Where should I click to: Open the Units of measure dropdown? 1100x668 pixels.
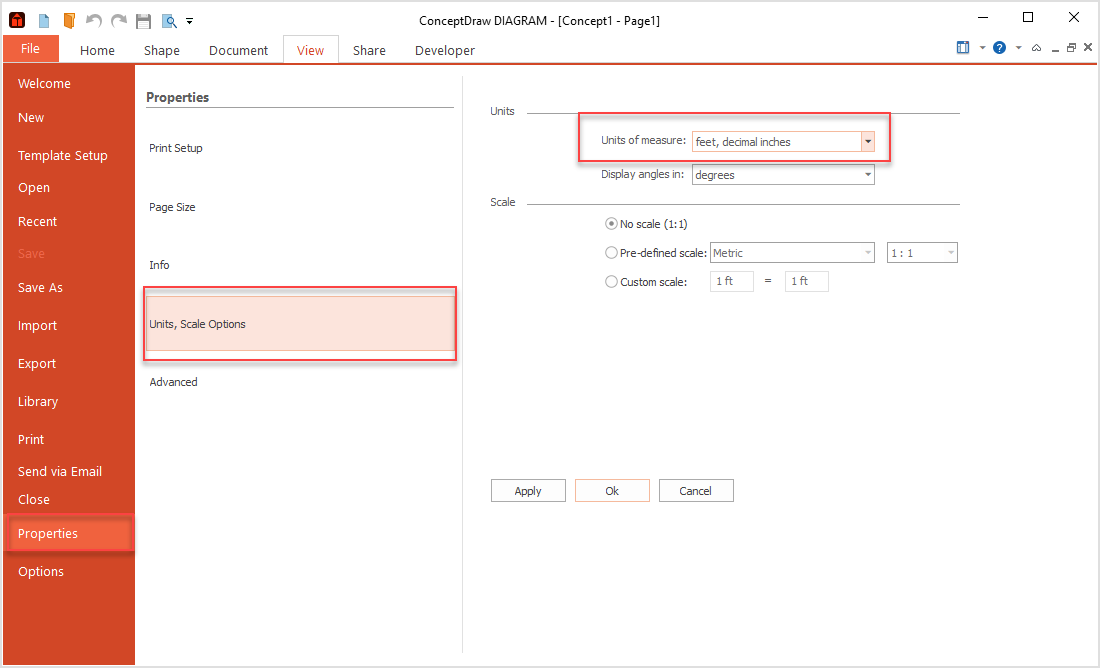(868, 142)
